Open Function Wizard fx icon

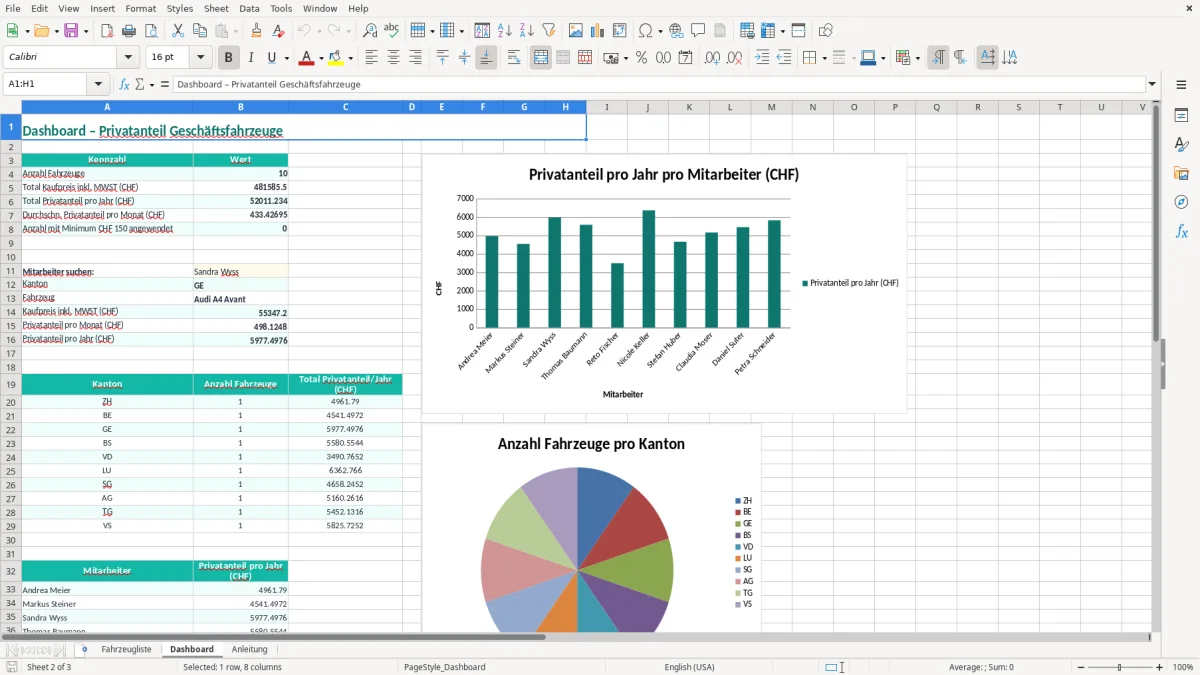pos(125,84)
